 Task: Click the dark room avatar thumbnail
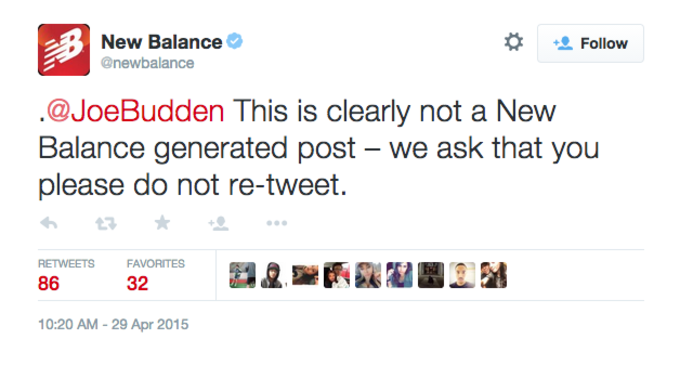coord(431,275)
